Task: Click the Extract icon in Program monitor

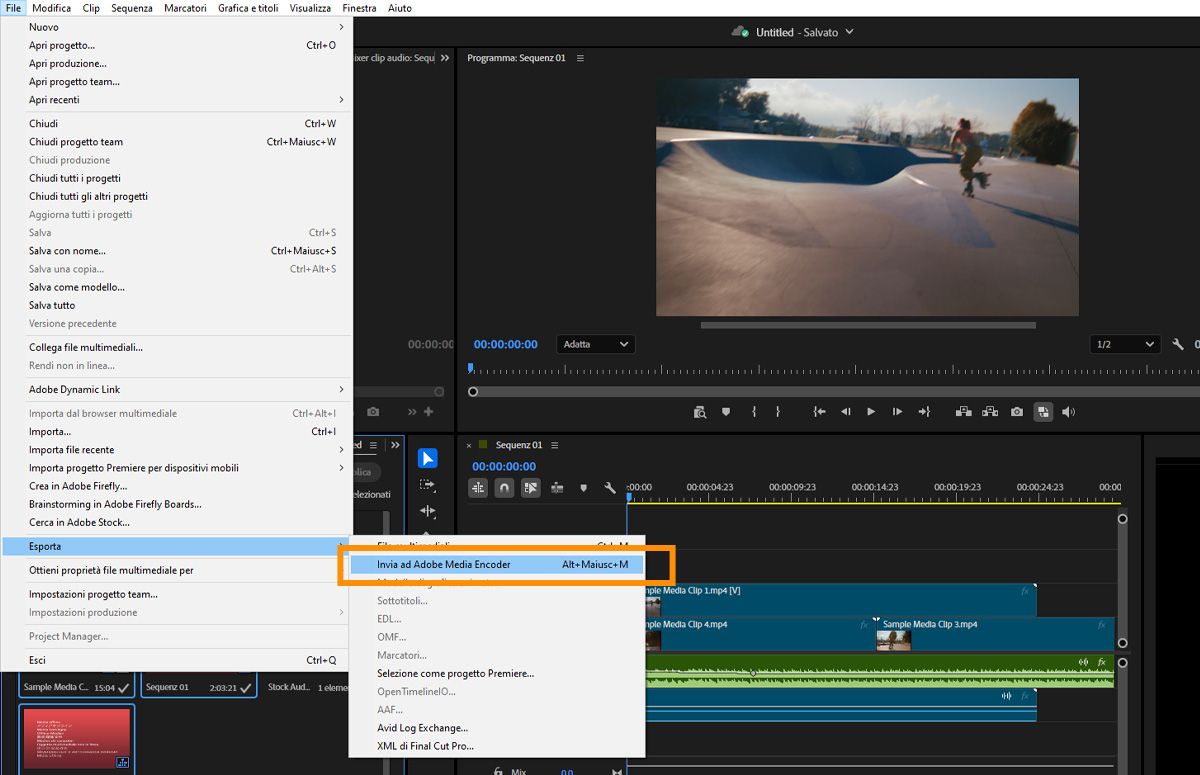Action: click(990, 412)
